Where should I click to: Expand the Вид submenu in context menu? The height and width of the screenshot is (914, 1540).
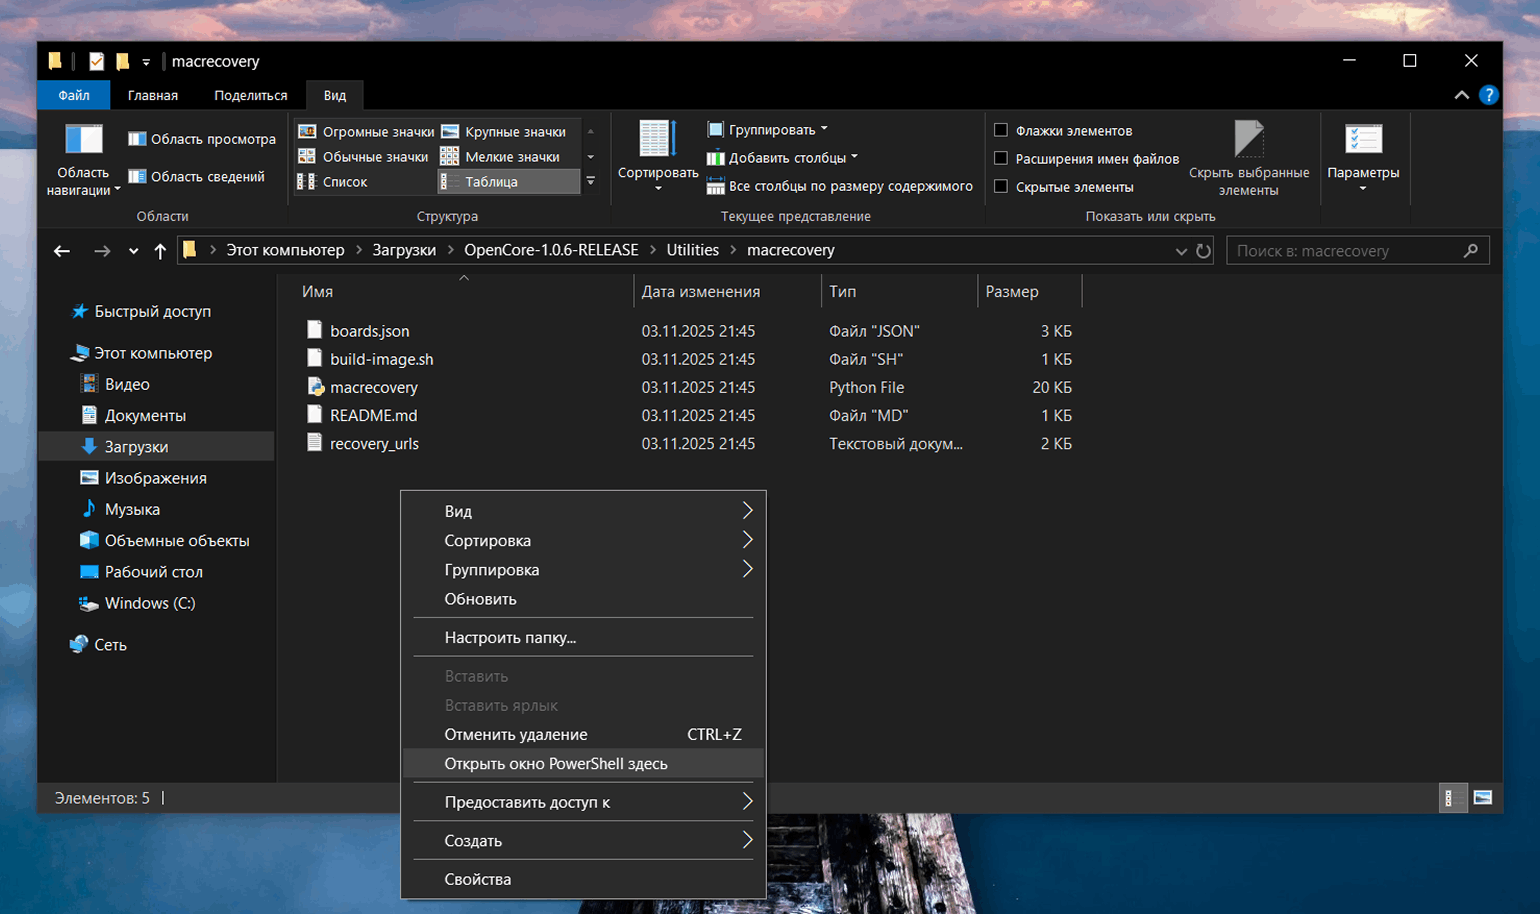(583, 511)
